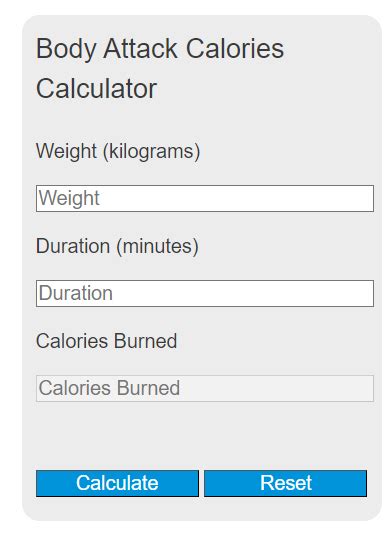This screenshot has width=389, height=549.
Task: Select the word Calculator in the title
Action: [x=97, y=89]
